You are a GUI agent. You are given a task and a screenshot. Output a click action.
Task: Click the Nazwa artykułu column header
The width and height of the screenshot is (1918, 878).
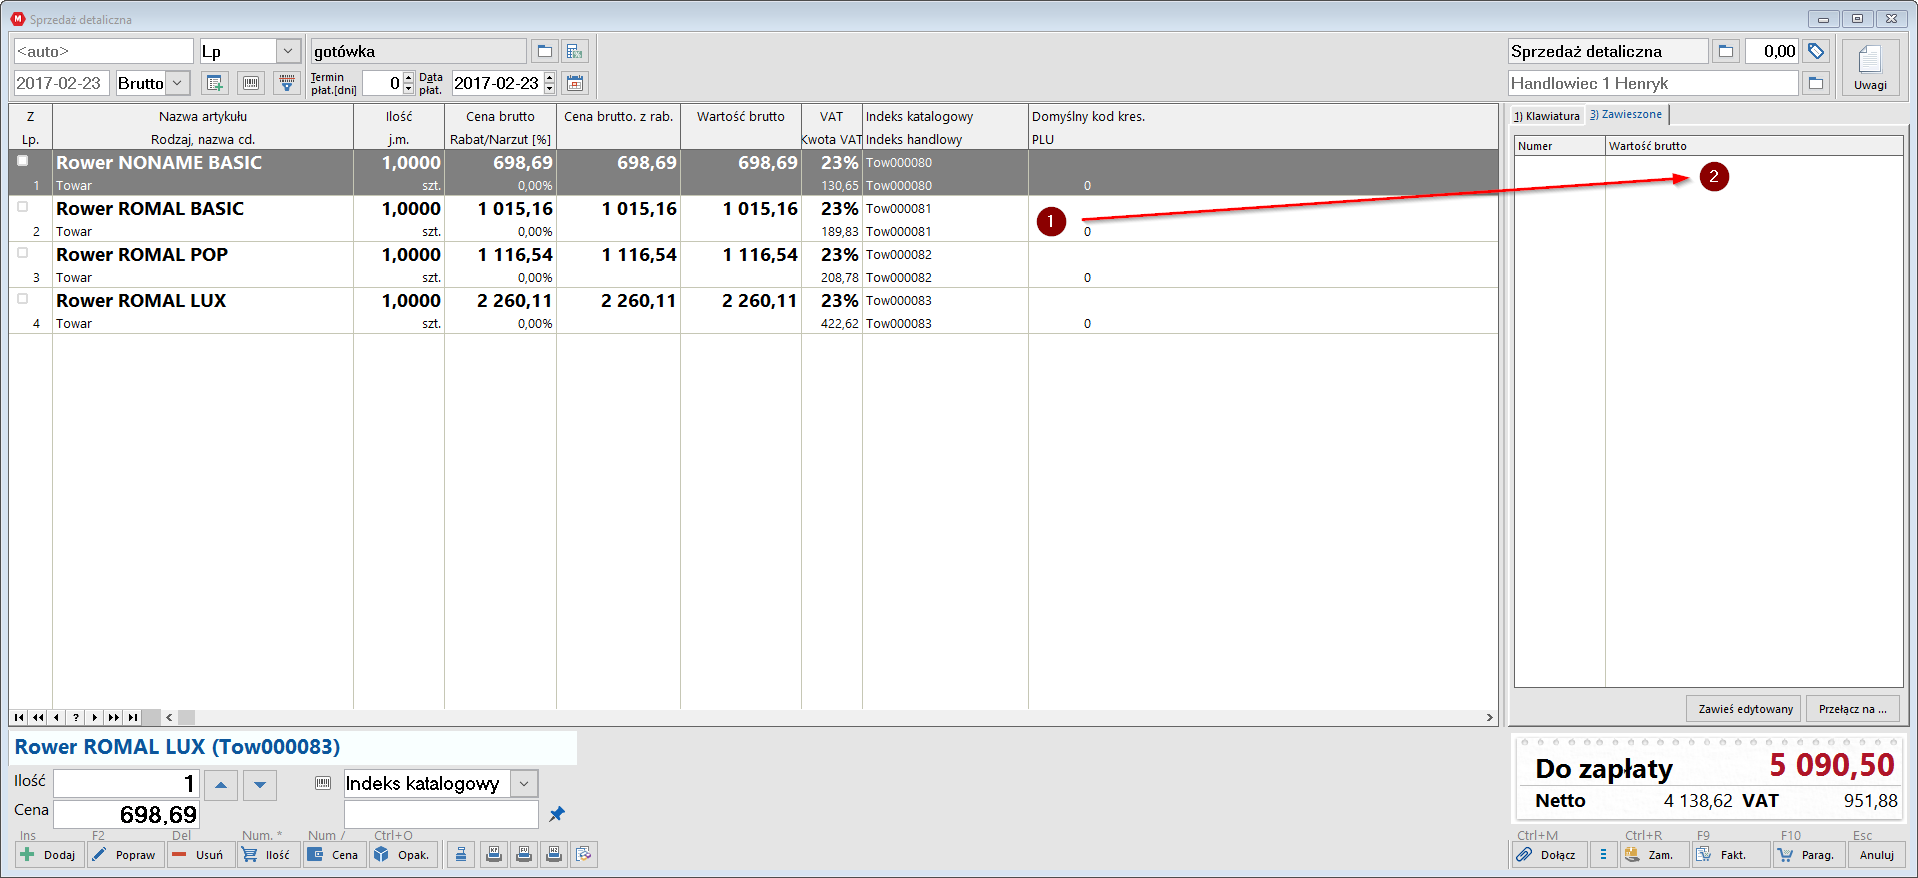[203, 116]
